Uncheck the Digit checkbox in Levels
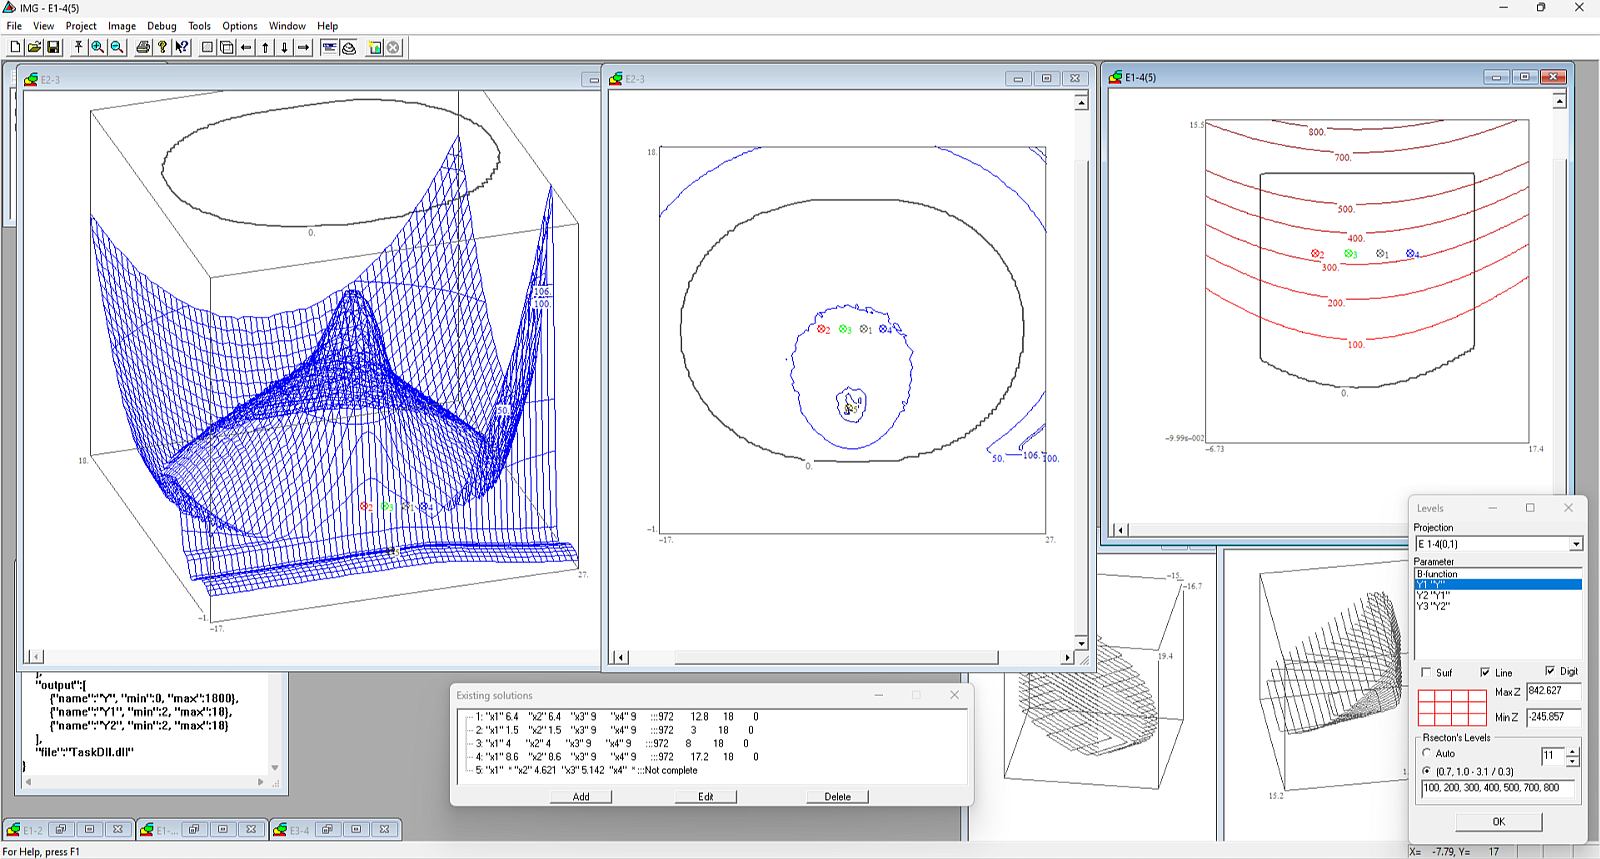 click(x=1550, y=671)
